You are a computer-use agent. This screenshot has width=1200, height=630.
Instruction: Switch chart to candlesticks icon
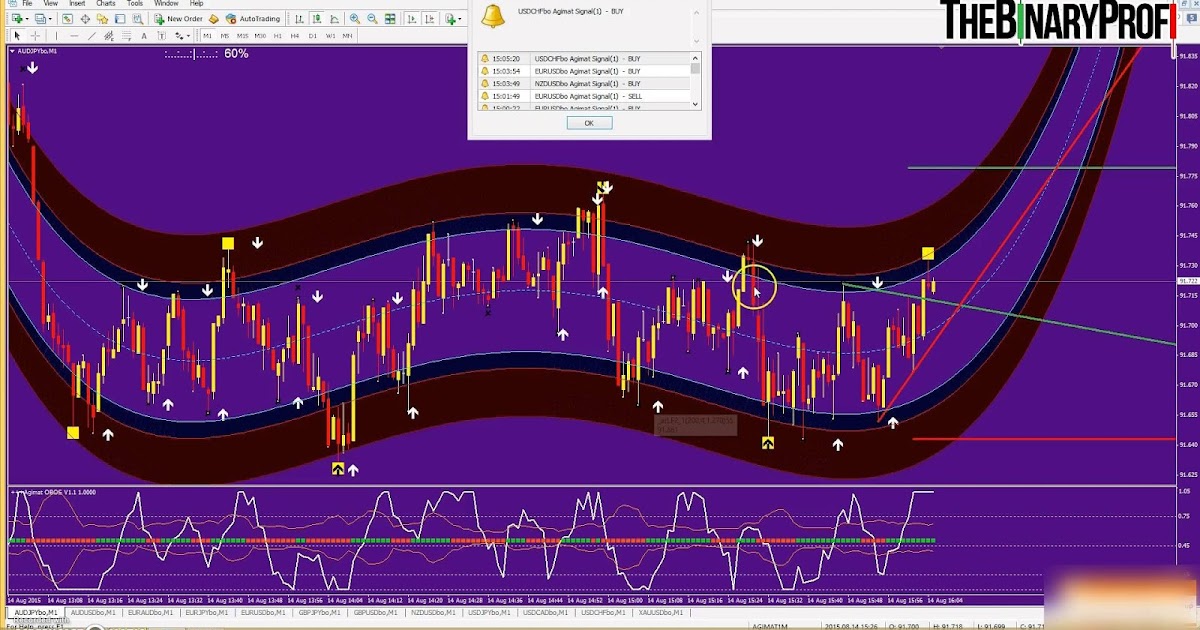[x=316, y=18]
